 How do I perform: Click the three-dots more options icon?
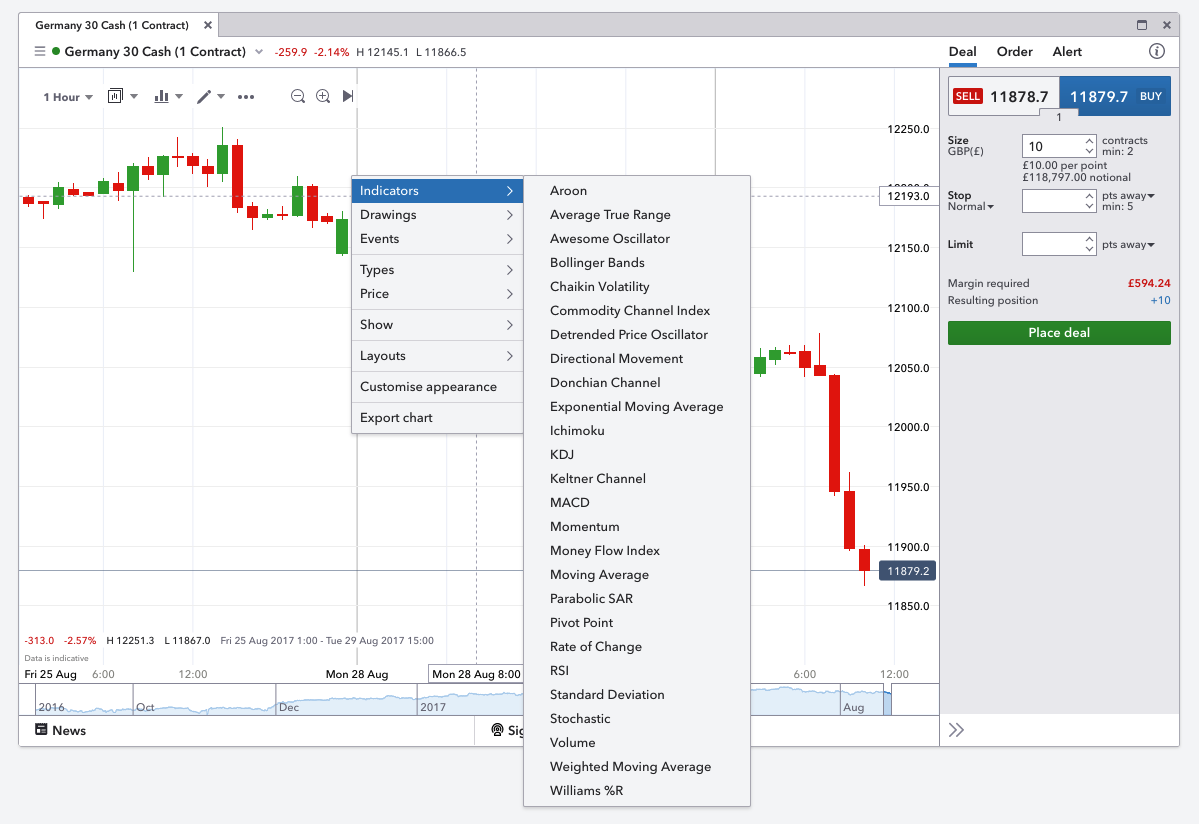click(246, 97)
